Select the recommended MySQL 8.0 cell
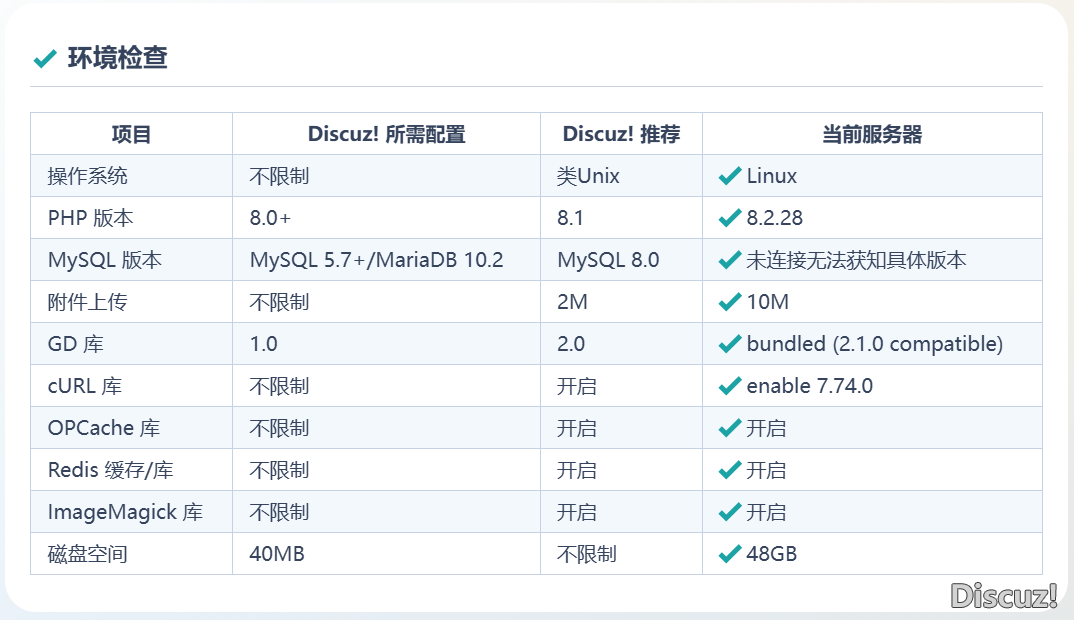This screenshot has height=620, width=1074. click(x=608, y=261)
